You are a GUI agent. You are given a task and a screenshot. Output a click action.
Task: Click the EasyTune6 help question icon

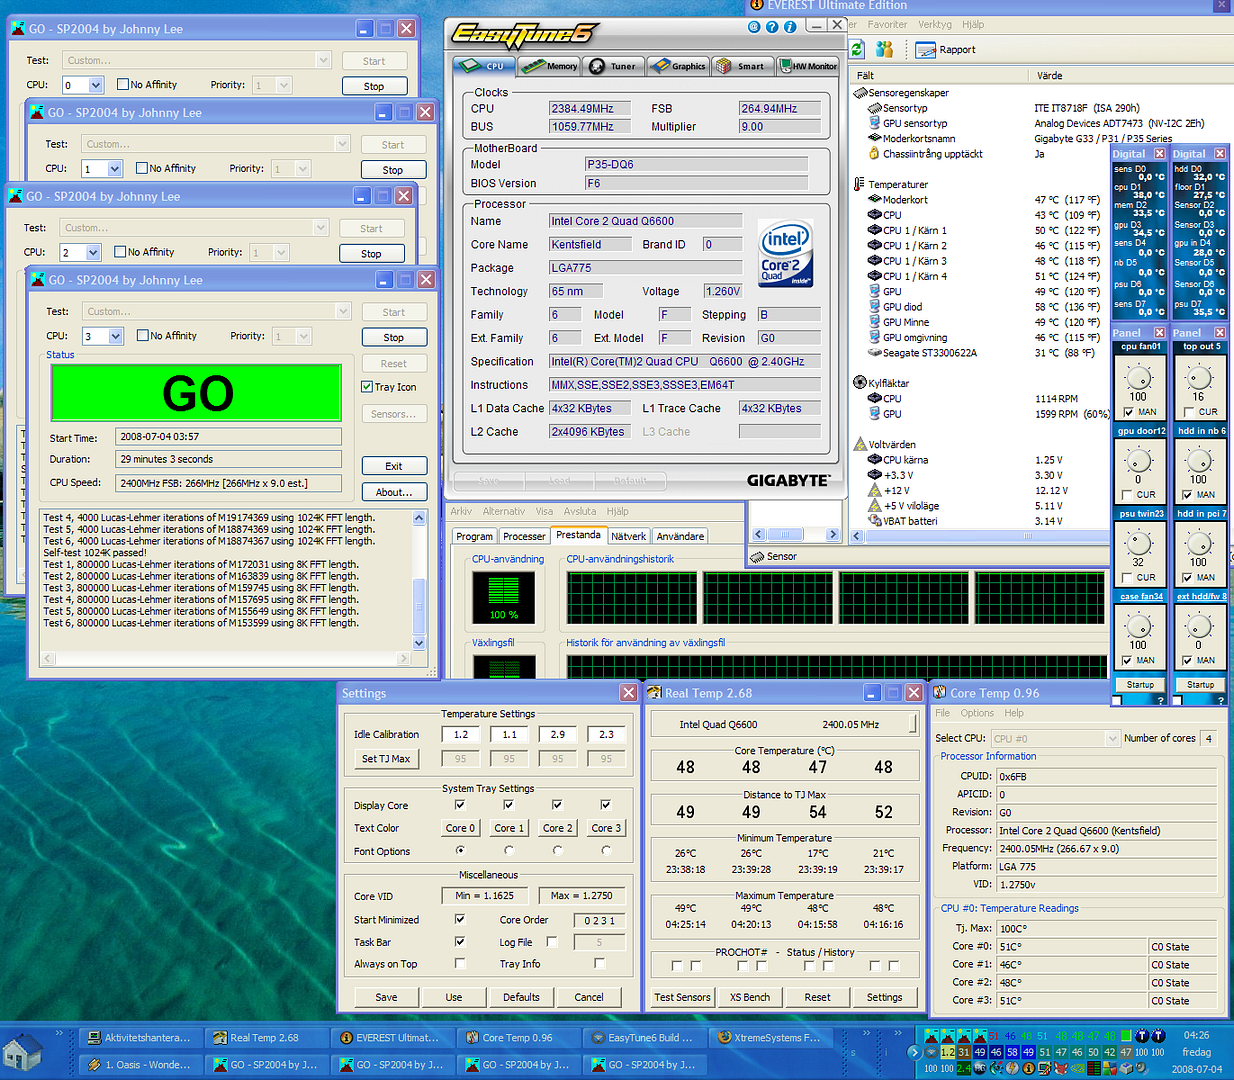[772, 27]
